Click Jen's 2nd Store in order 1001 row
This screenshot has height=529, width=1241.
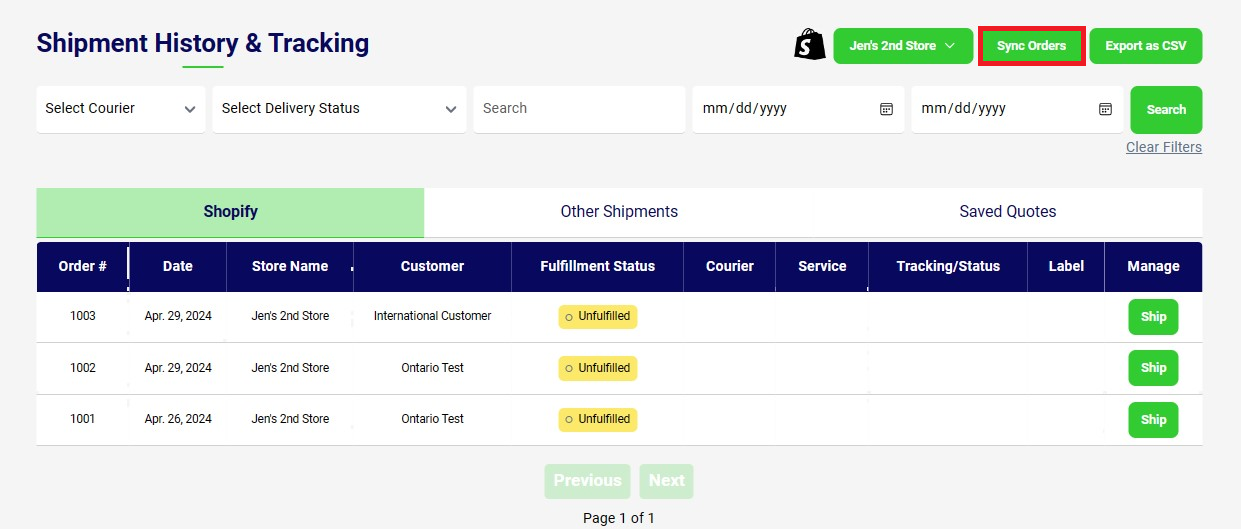(290, 419)
